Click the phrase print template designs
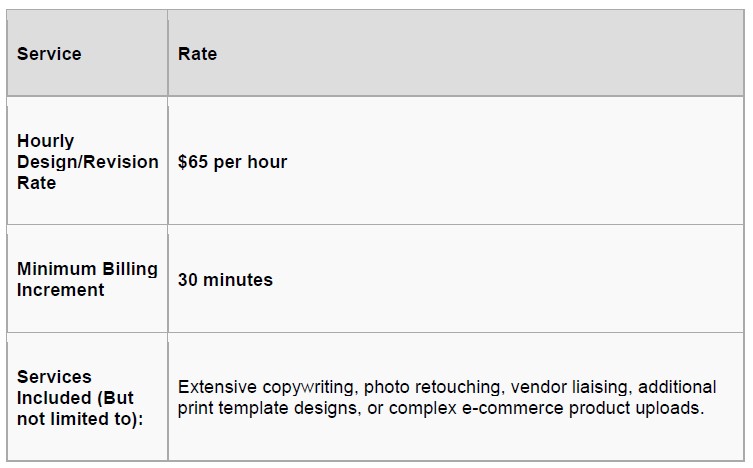The width and height of the screenshot is (753, 468). pos(268,408)
